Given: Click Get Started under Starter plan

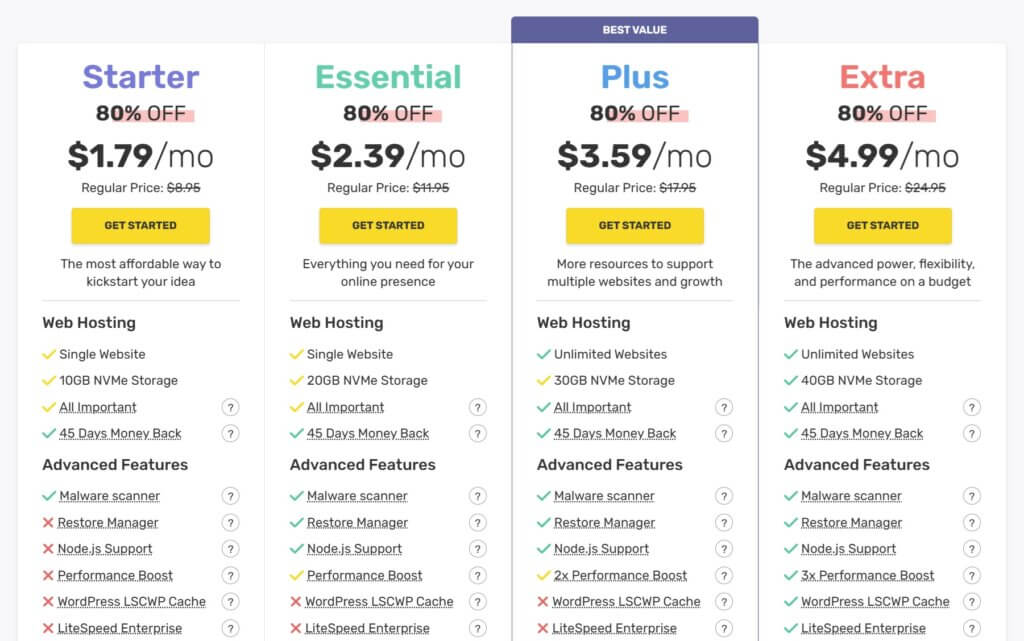Looking at the screenshot, I should pyautogui.click(x=140, y=226).
